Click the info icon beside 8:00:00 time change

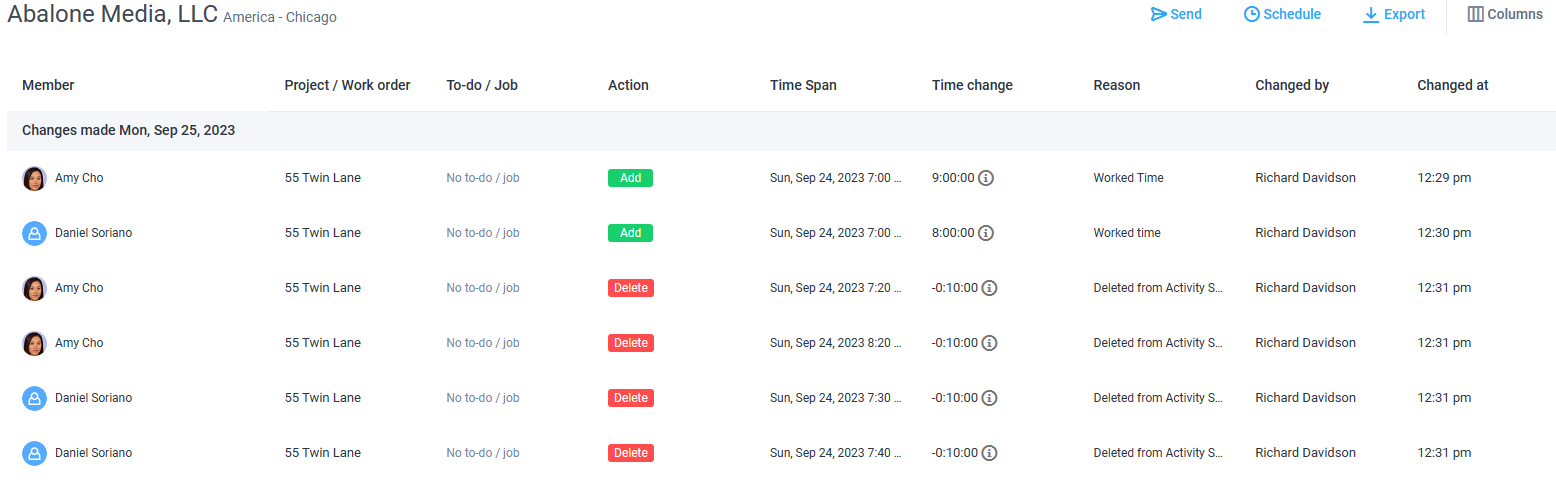(985, 233)
